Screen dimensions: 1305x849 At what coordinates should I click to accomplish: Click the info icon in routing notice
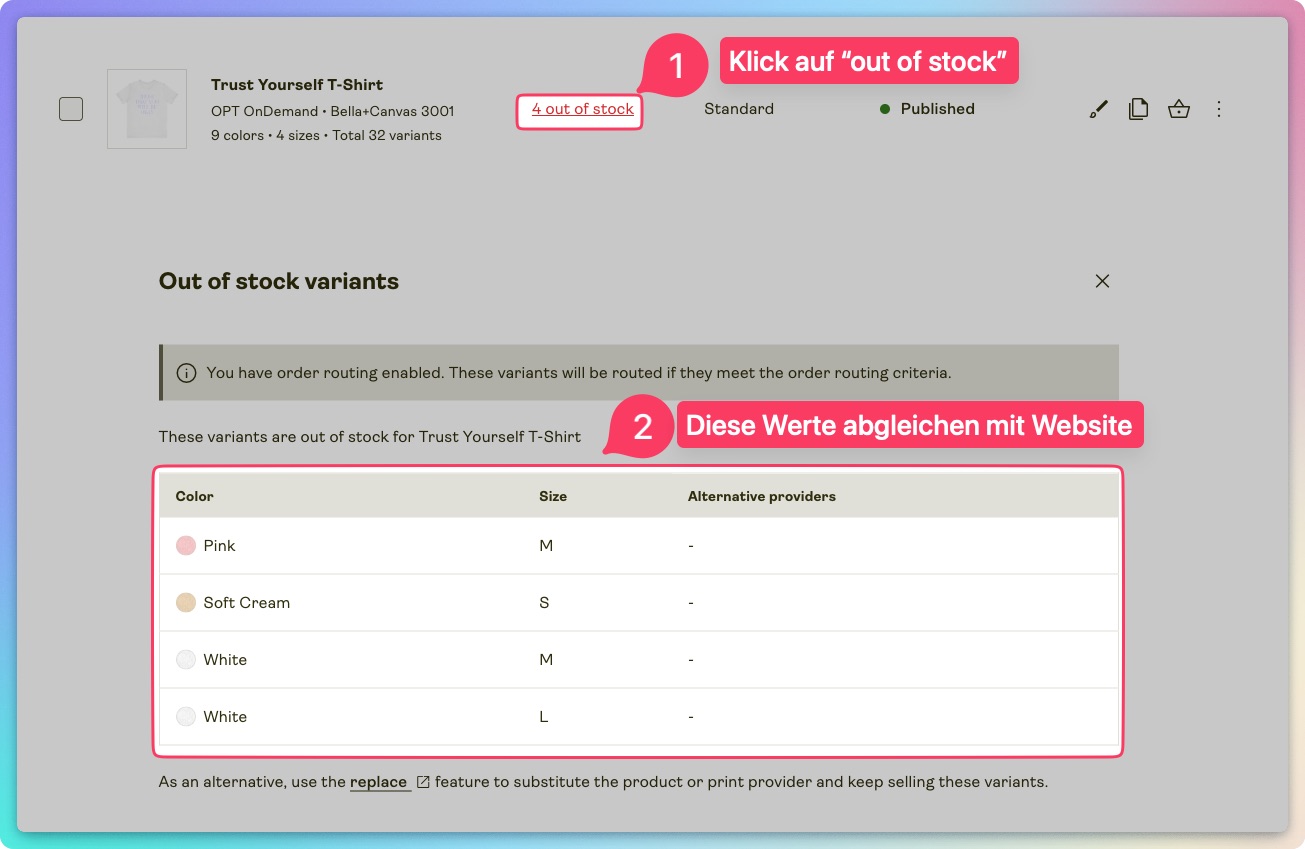click(186, 373)
